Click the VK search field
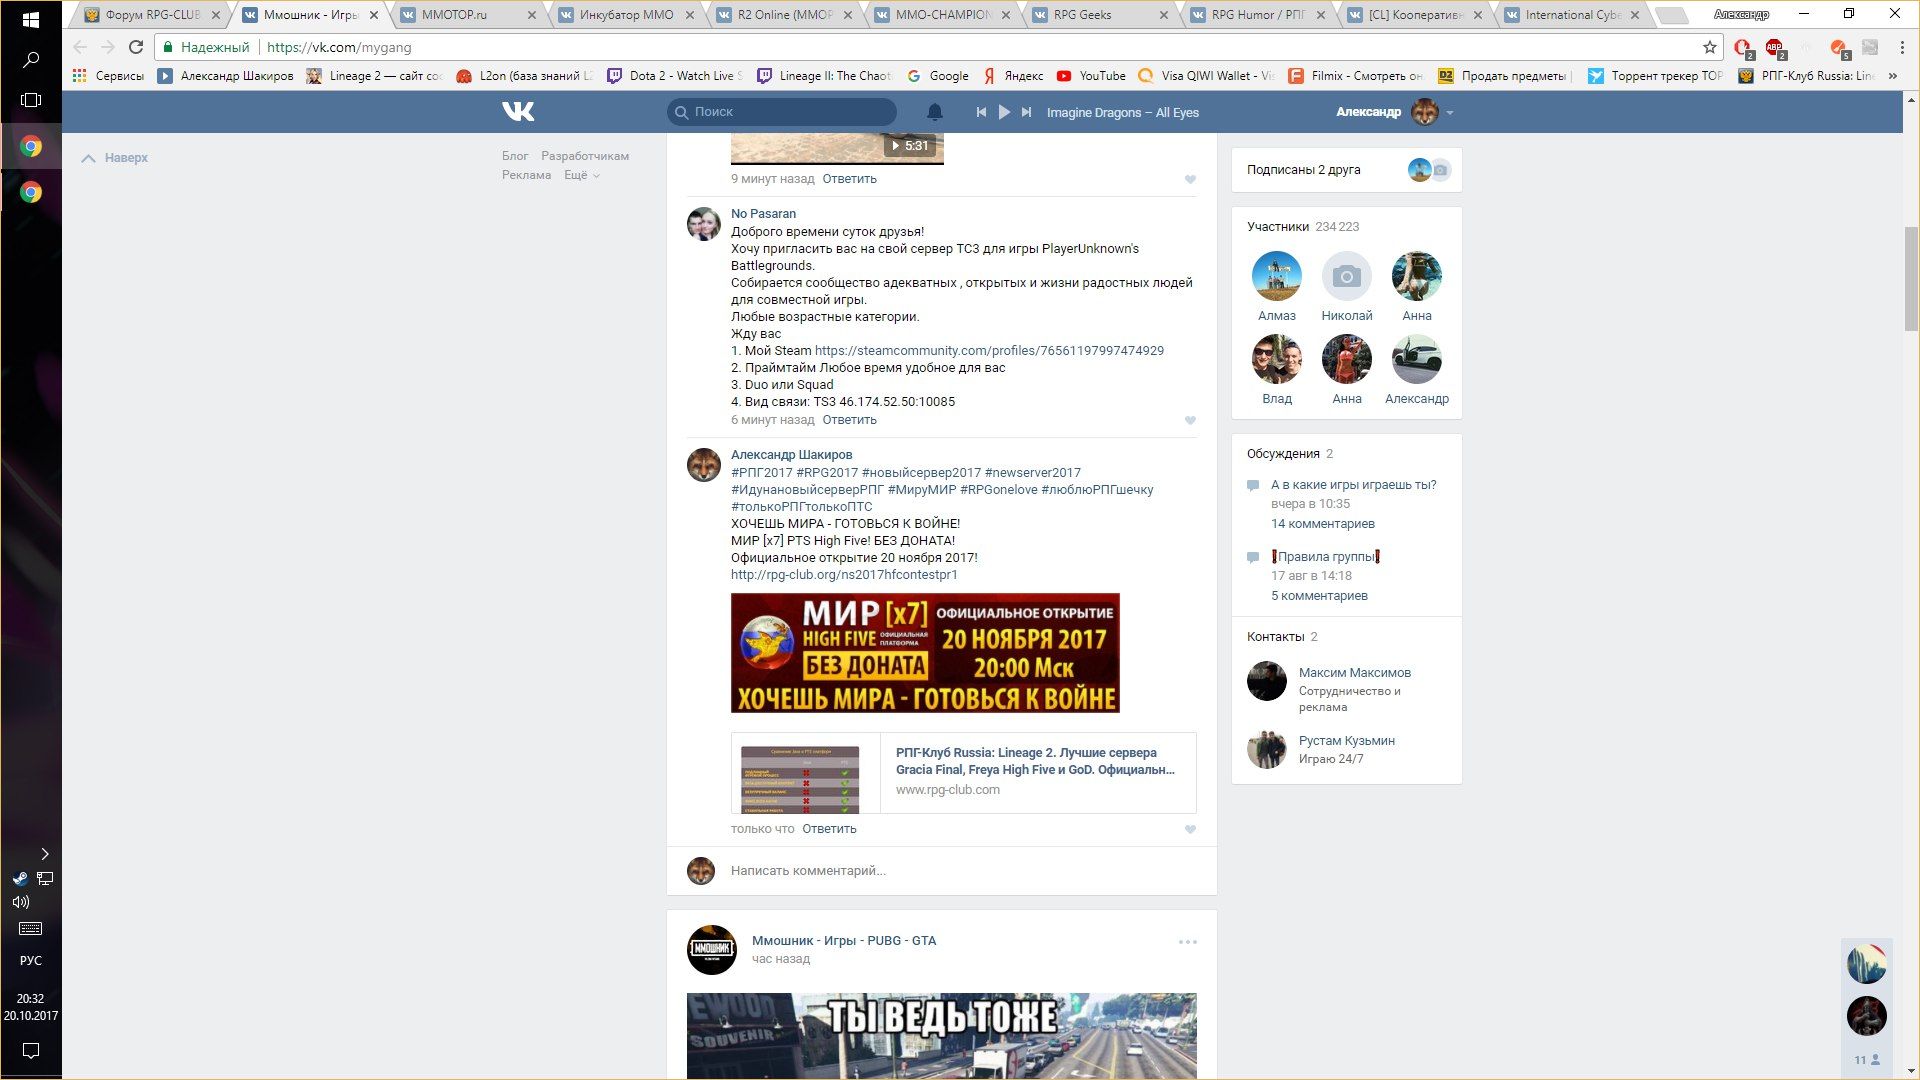 (x=782, y=112)
